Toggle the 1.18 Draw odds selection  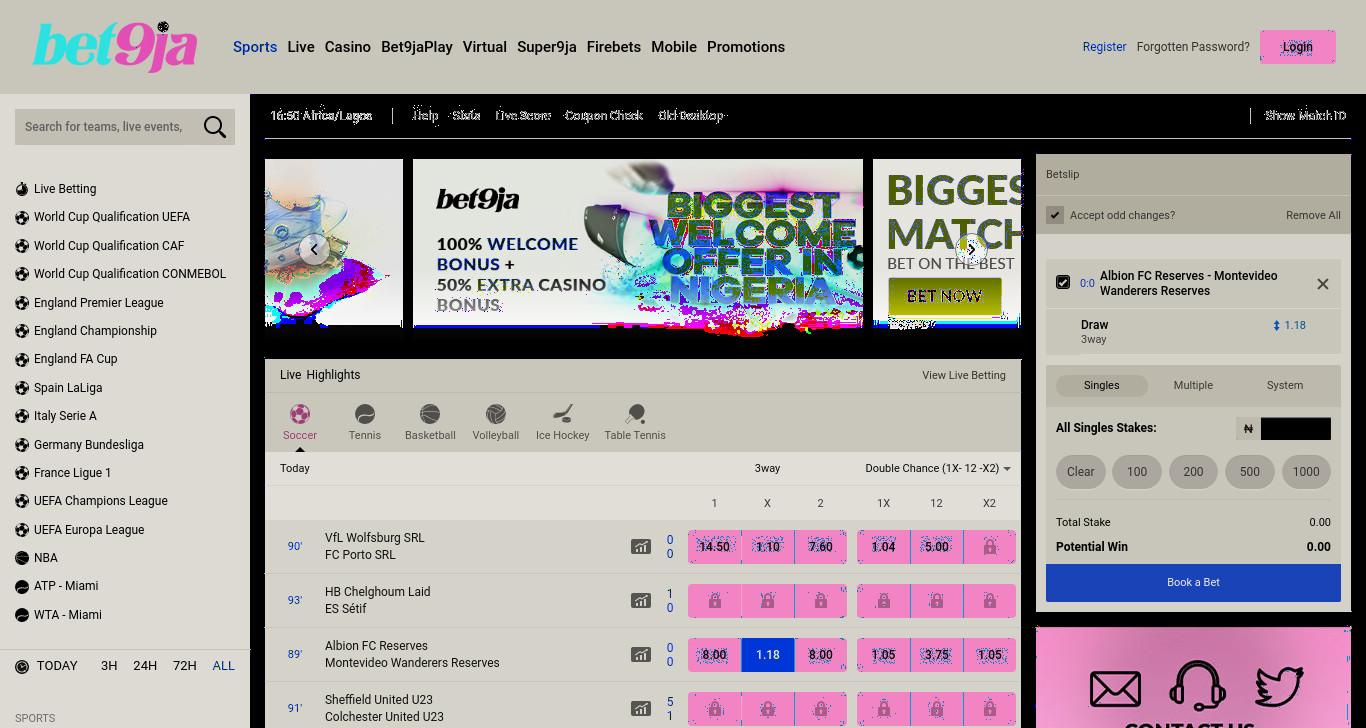point(767,655)
